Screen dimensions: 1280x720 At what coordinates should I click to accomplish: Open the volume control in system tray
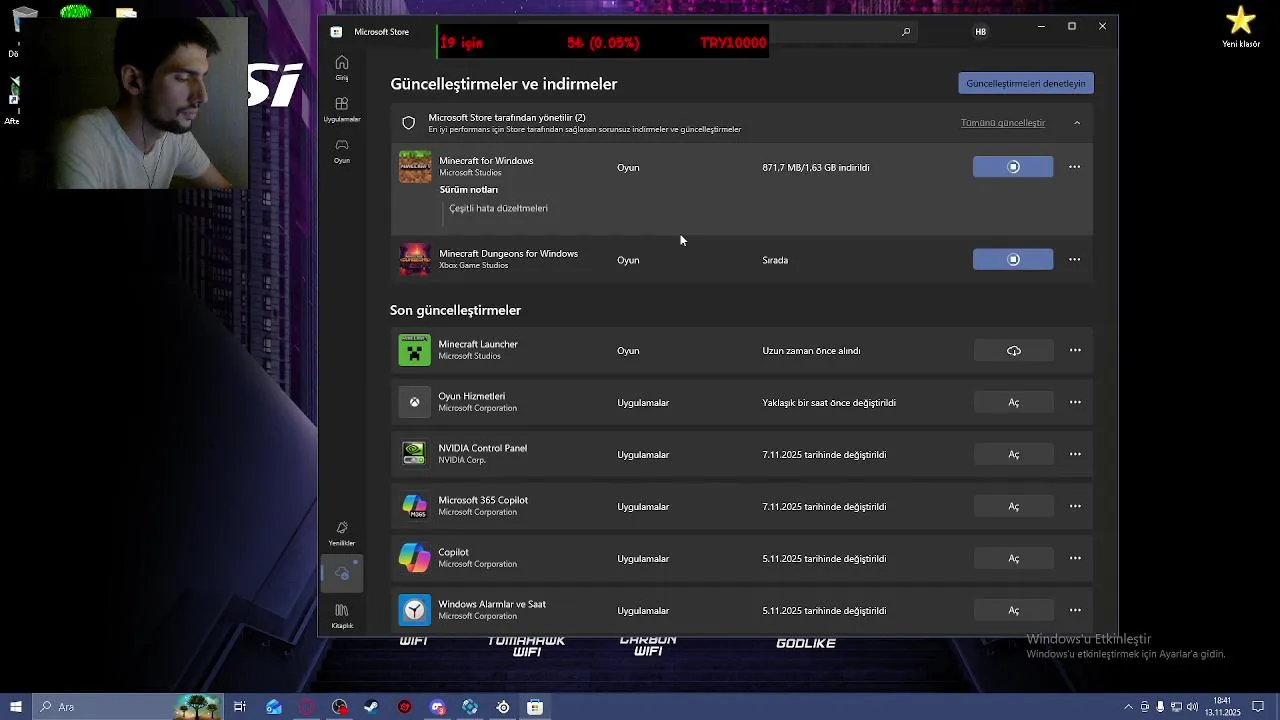tap(1192, 707)
